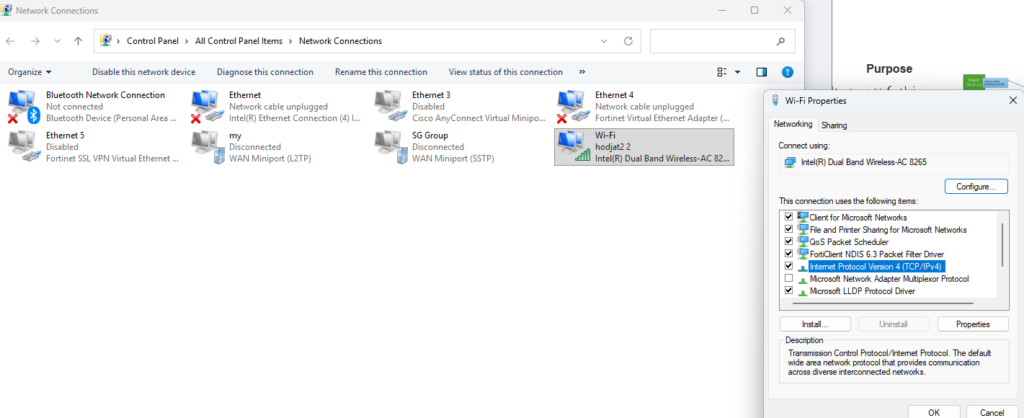Click the Control Panel address bar icon

point(105,40)
